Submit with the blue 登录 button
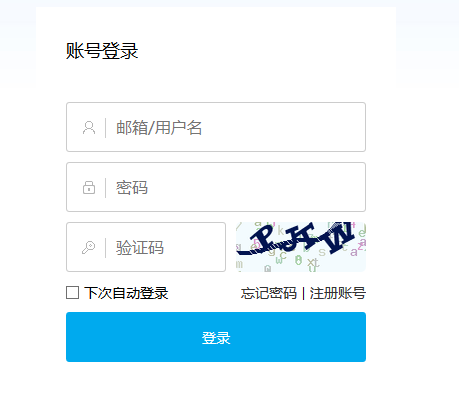The height and width of the screenshot is (414, 459). (216, 337)
